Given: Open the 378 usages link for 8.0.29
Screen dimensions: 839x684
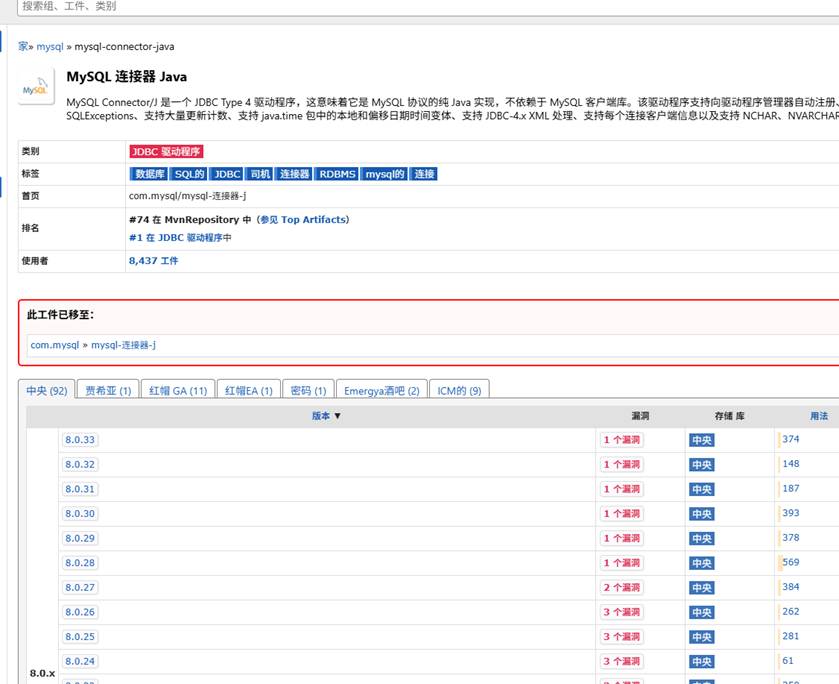Looking at the screenshot, I should tap(790, 538).
